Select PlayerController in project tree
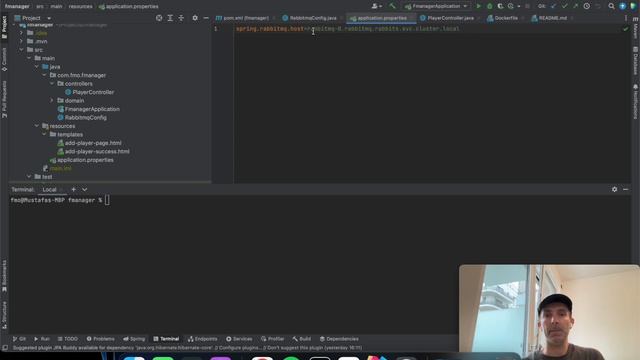640x360 pixels. (89, 92)
